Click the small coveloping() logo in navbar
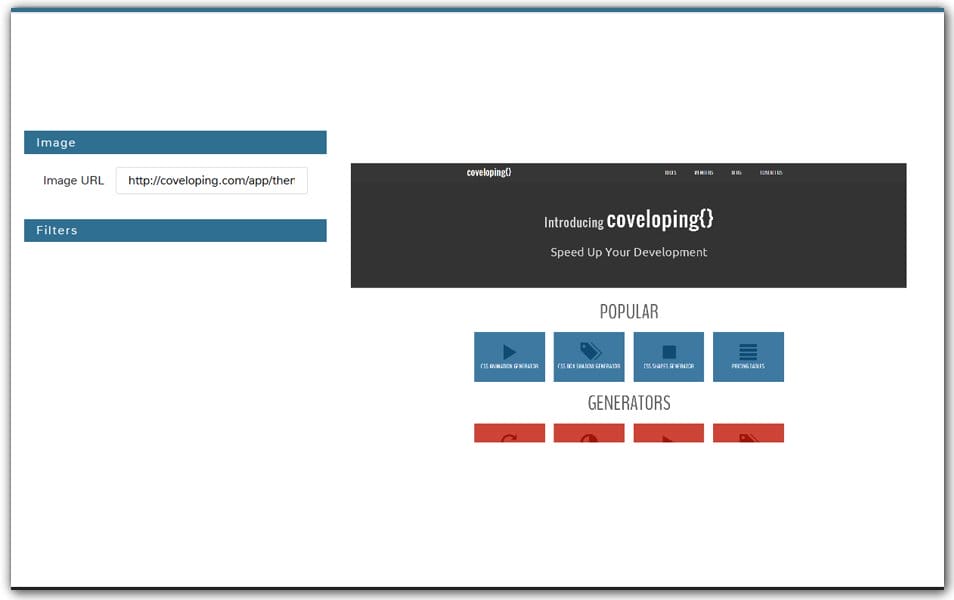 click(x=489, y=172)
